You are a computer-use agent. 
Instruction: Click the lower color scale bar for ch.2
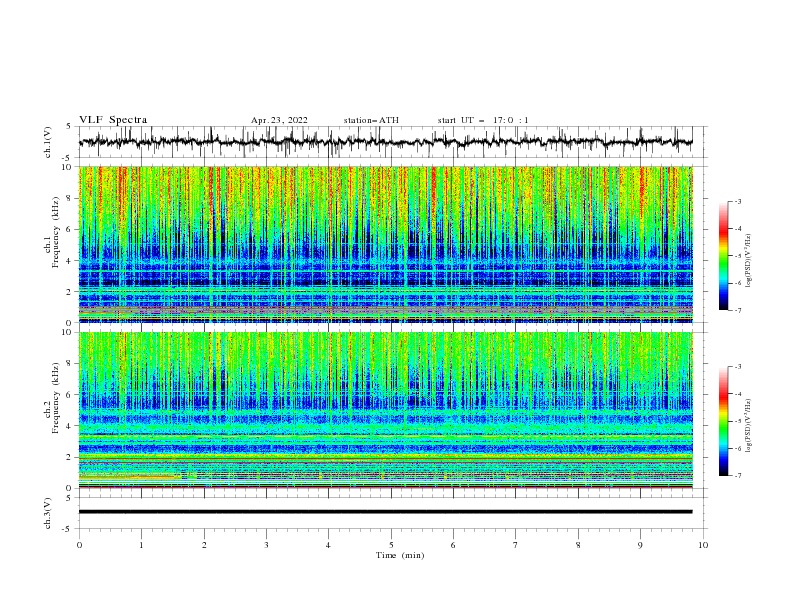[x=723, y=421]
